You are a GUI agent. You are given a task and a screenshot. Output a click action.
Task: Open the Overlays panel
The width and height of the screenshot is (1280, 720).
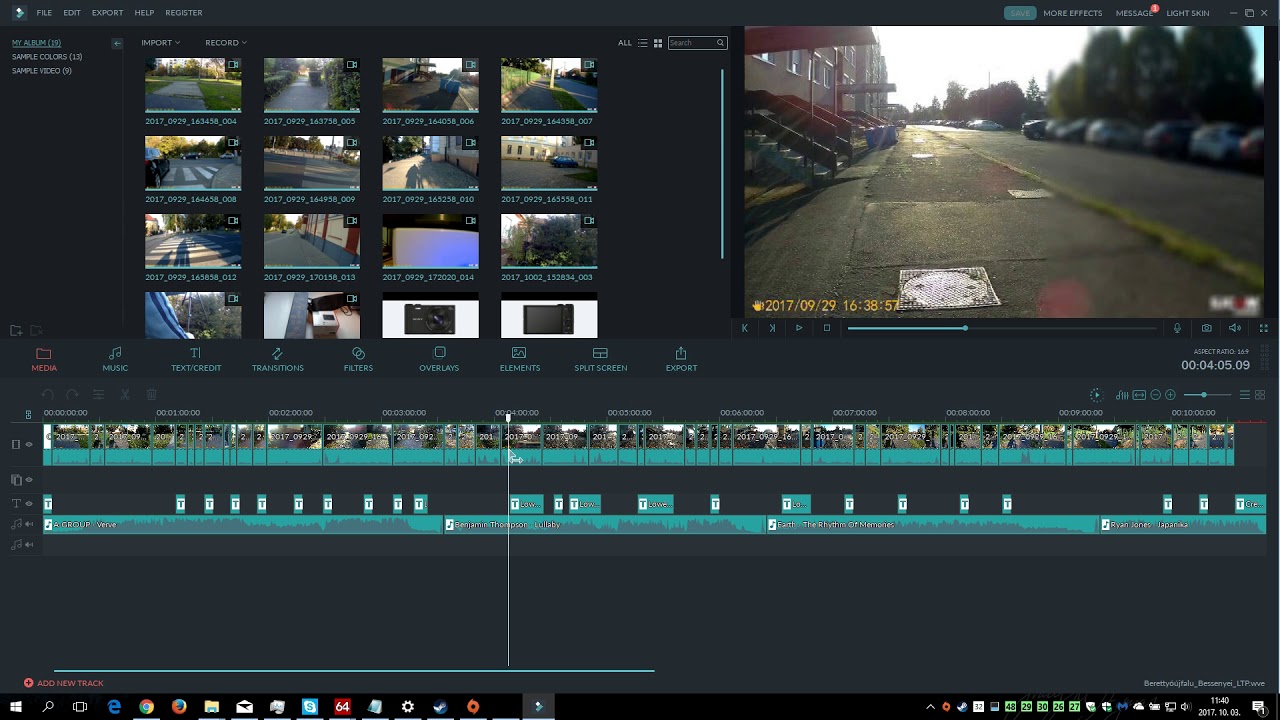439,360
